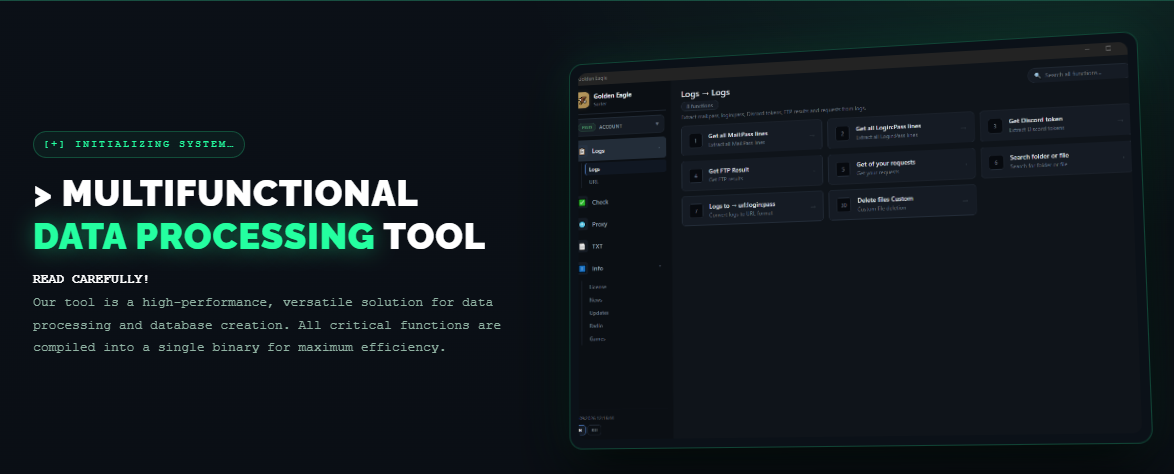The image size is (1174, 474).
Task: Click the TXT document icon
Action: click(x=583, y=246)
